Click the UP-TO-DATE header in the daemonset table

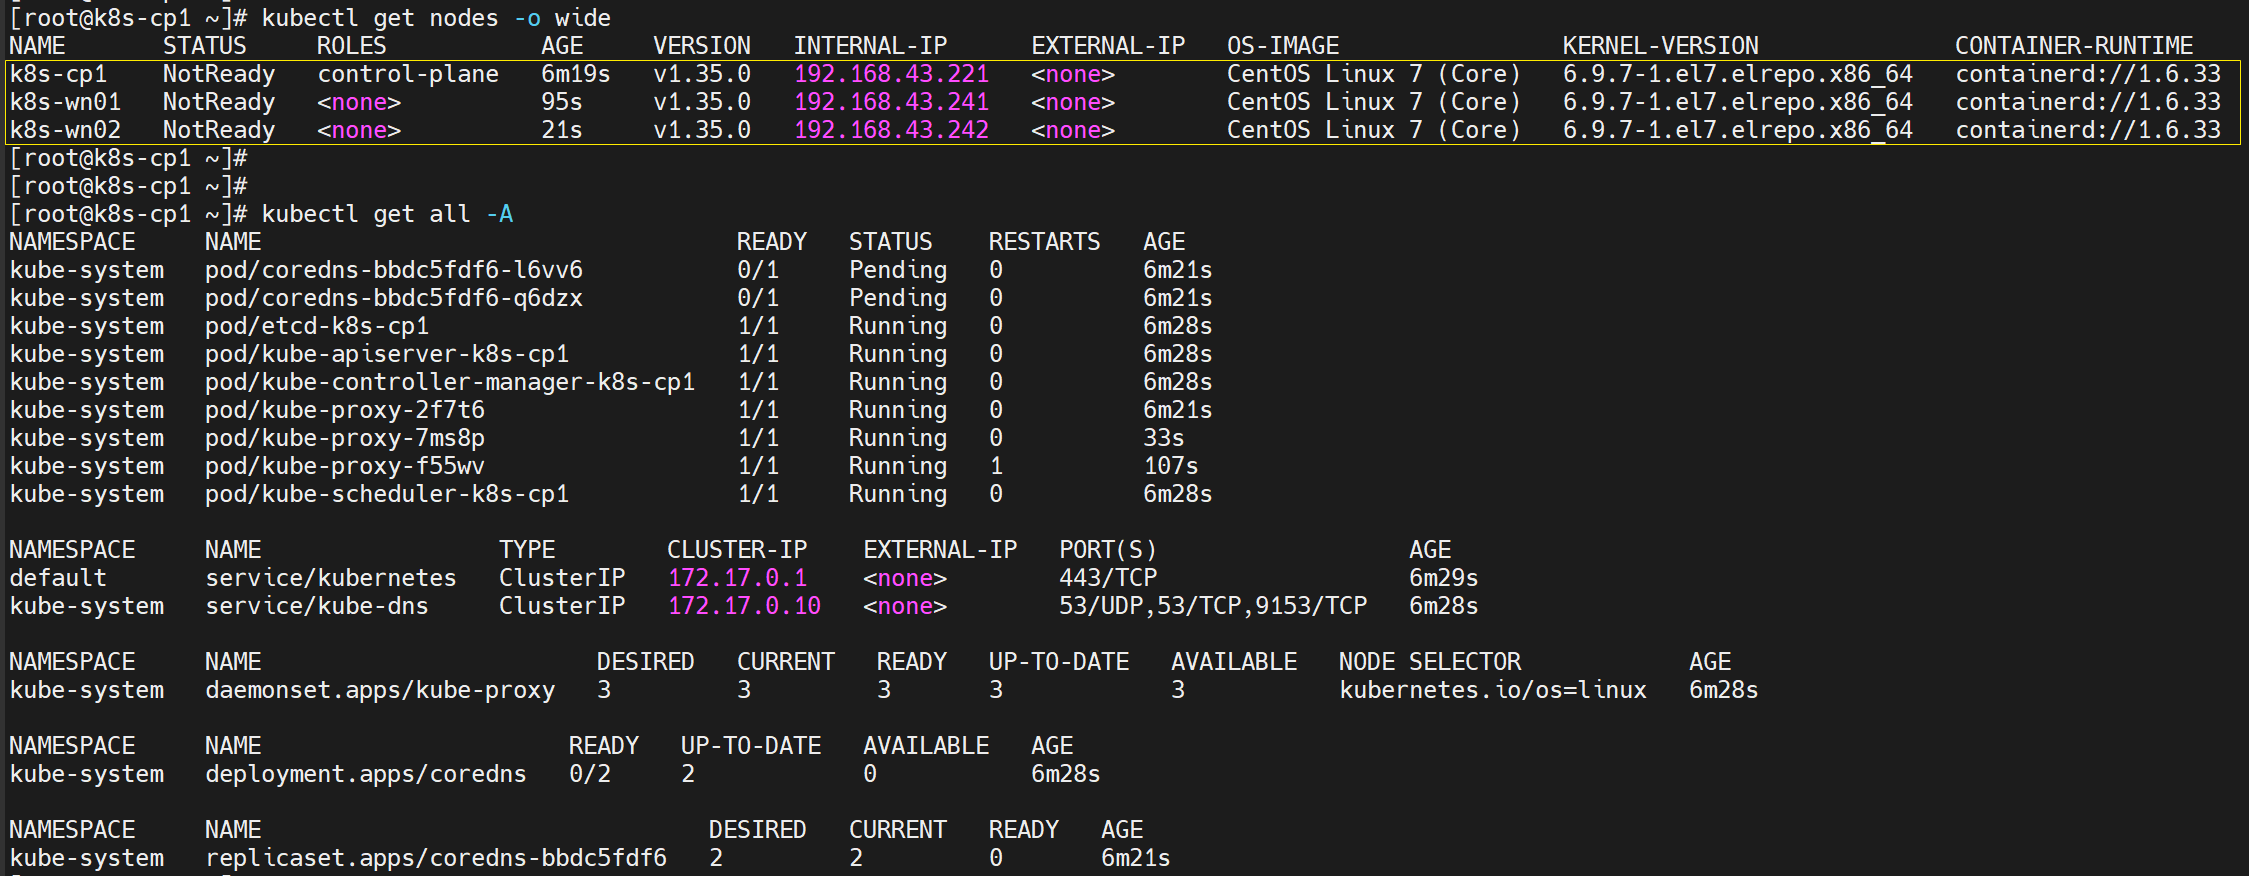(x=1059, y=662)
